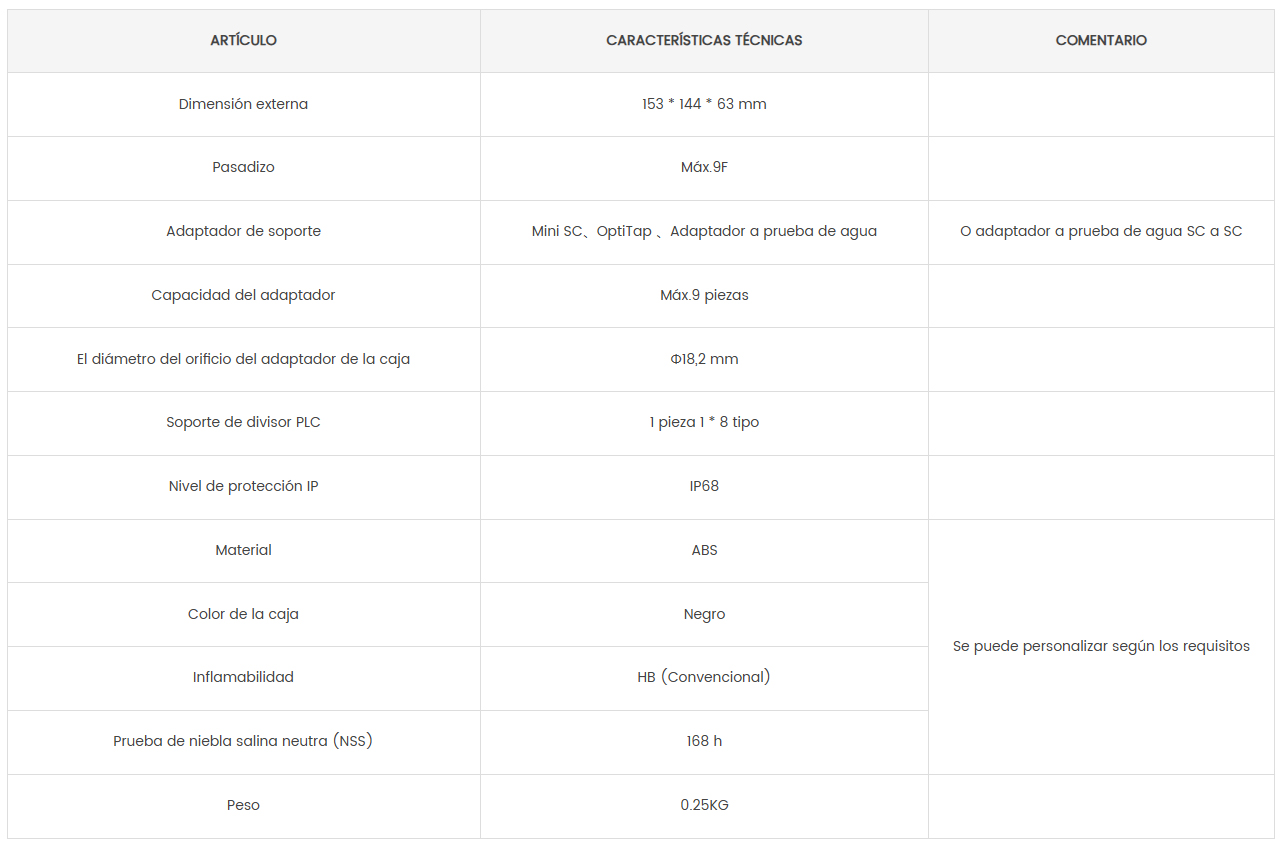The height and width of the screenshot is (851, 1284).
Task: Click the Máx.9 piezas value
Action: 704,295
